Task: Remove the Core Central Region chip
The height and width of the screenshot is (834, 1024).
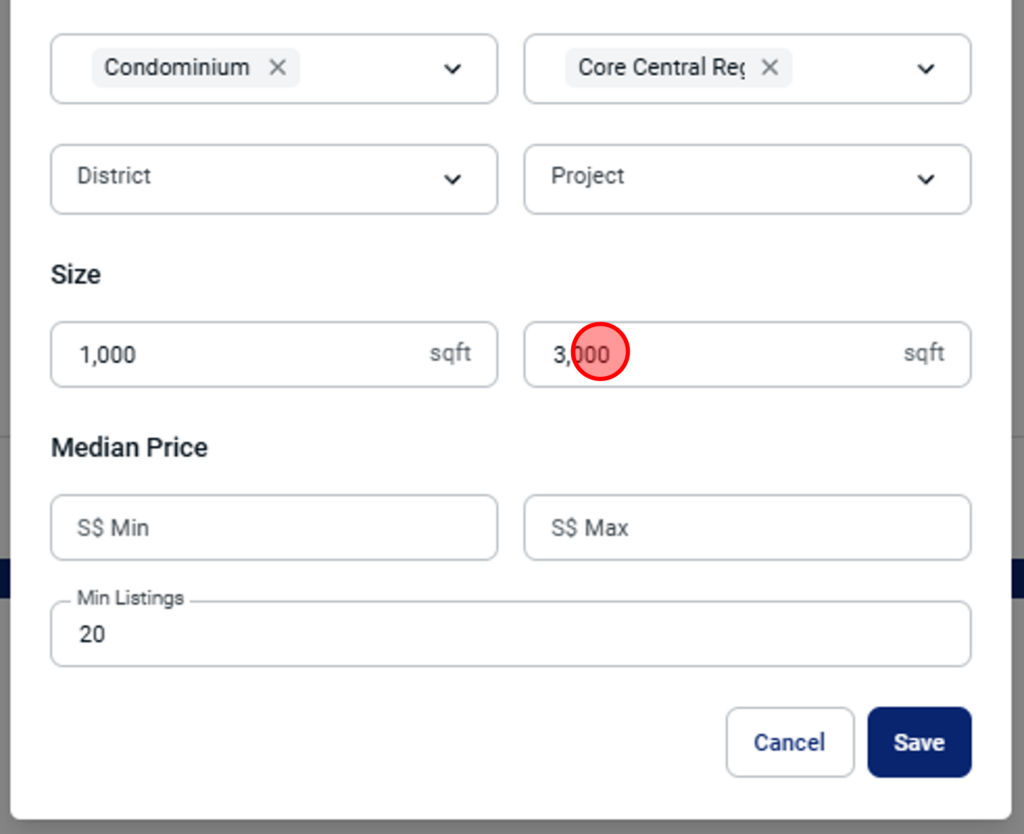Action: tap(770, 67)
